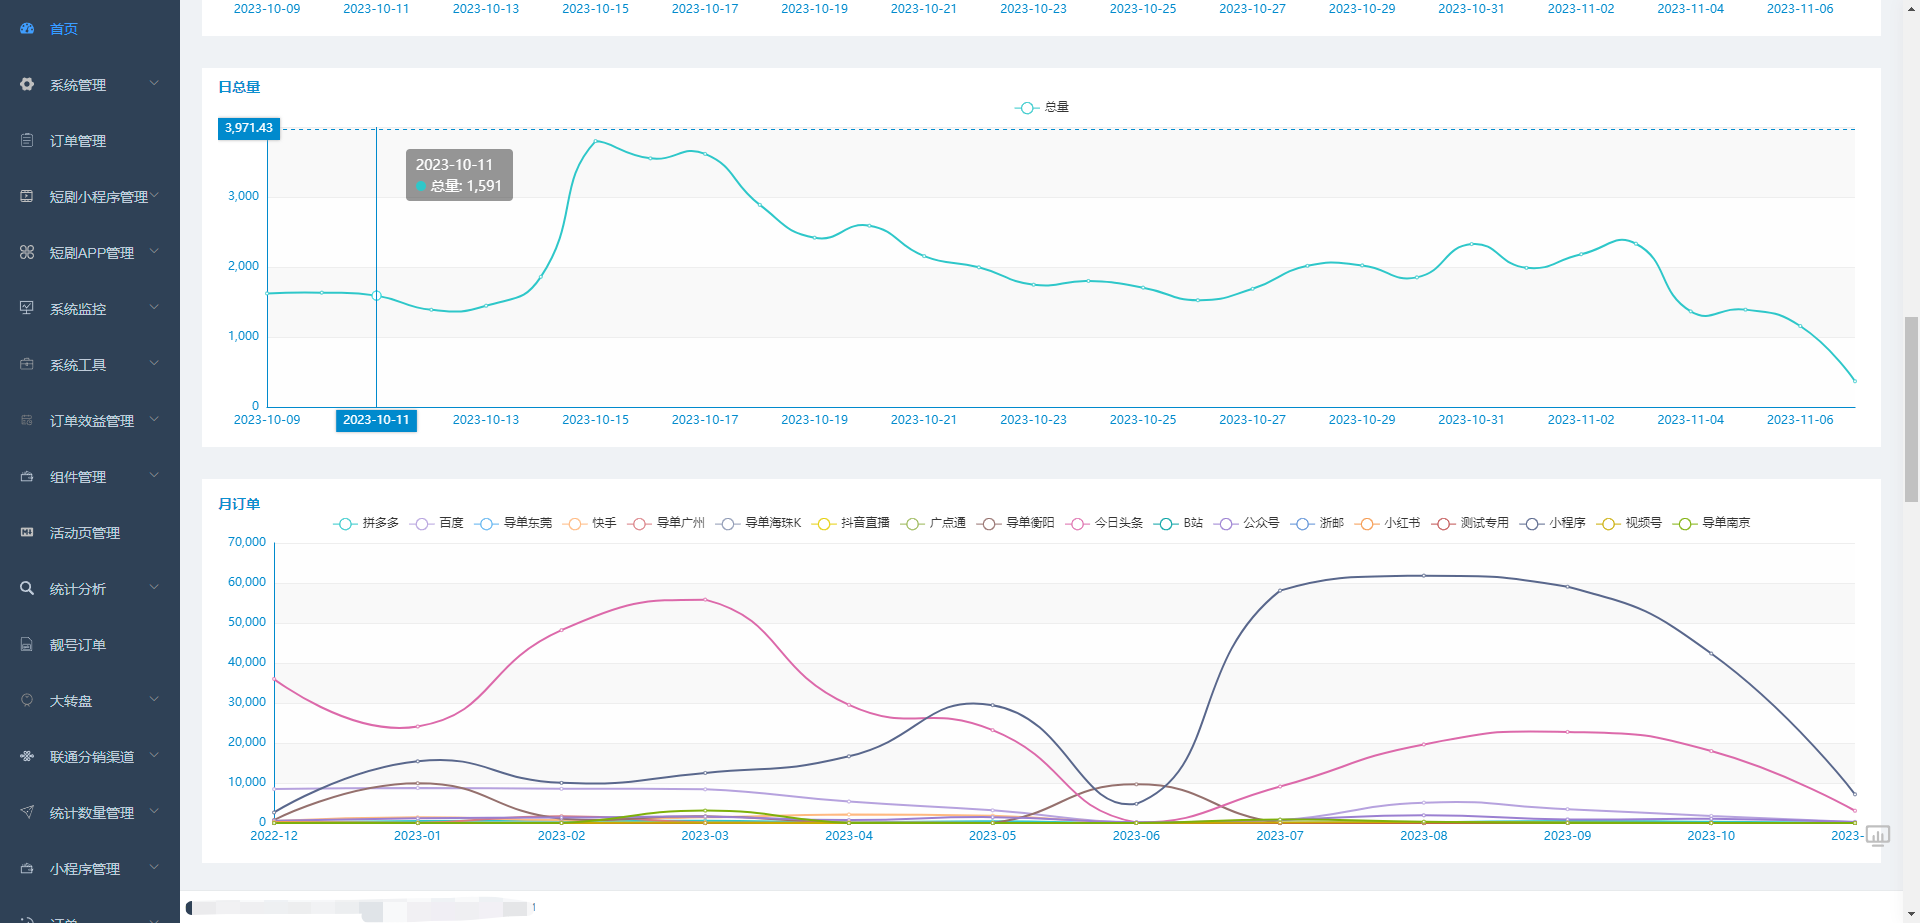Expand the 小程序管理 menu chevron
The height and width of the screenshot is (923, 1920).
pos(154,868)
